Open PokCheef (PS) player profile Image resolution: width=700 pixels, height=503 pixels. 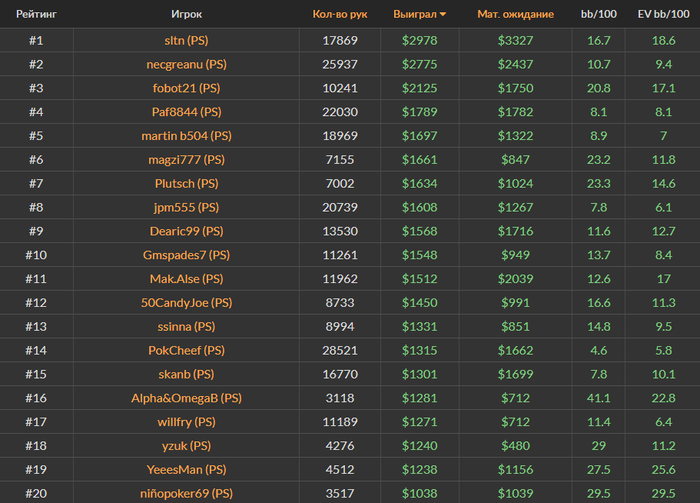(186, 351)
